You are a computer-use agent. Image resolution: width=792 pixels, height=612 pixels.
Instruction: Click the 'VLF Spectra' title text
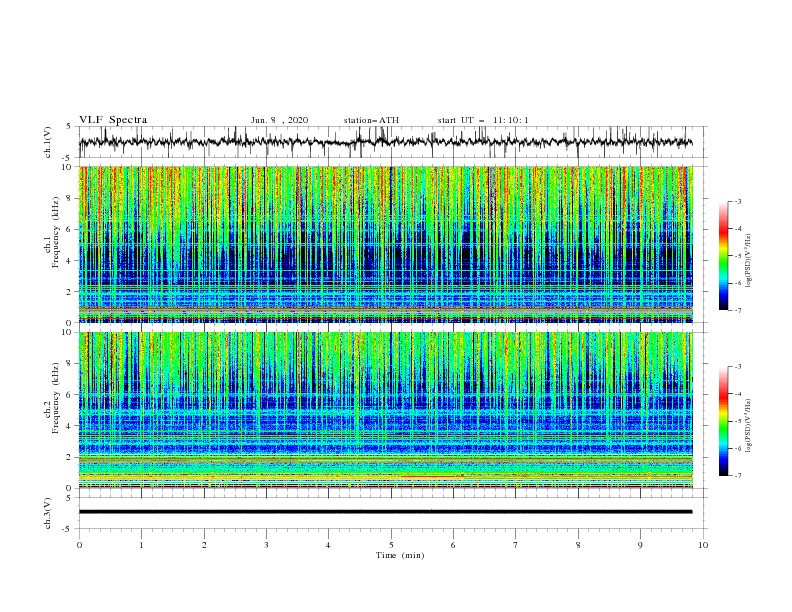click(113, 120)
